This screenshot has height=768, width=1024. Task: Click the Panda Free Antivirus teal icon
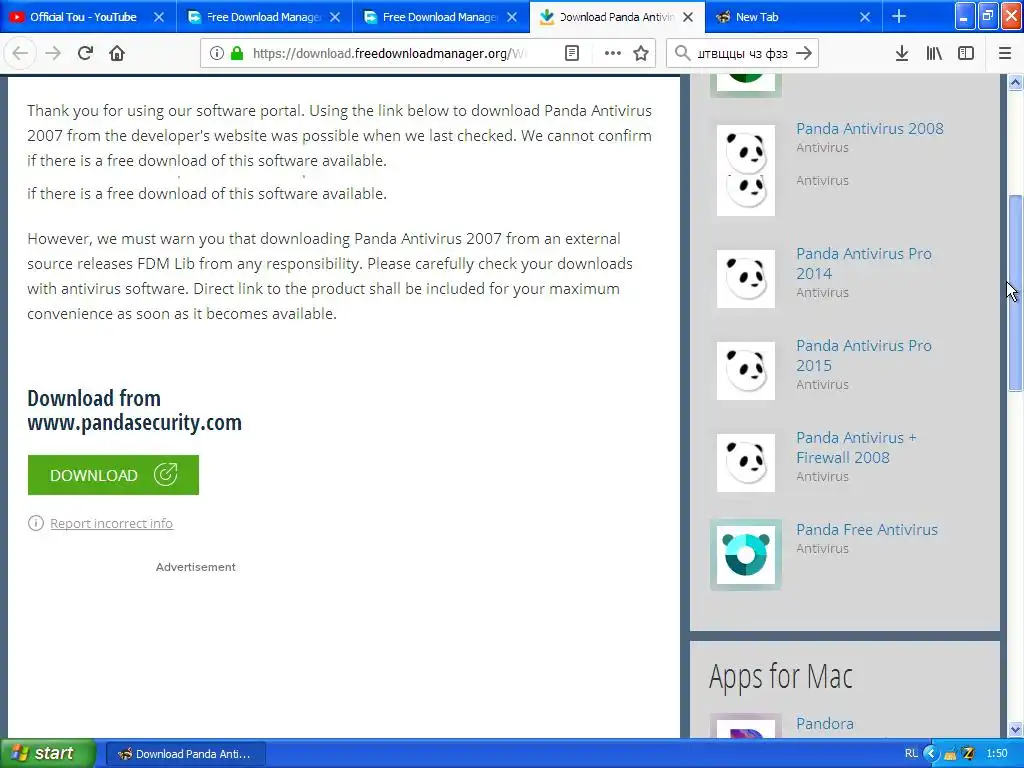point(746,555)
